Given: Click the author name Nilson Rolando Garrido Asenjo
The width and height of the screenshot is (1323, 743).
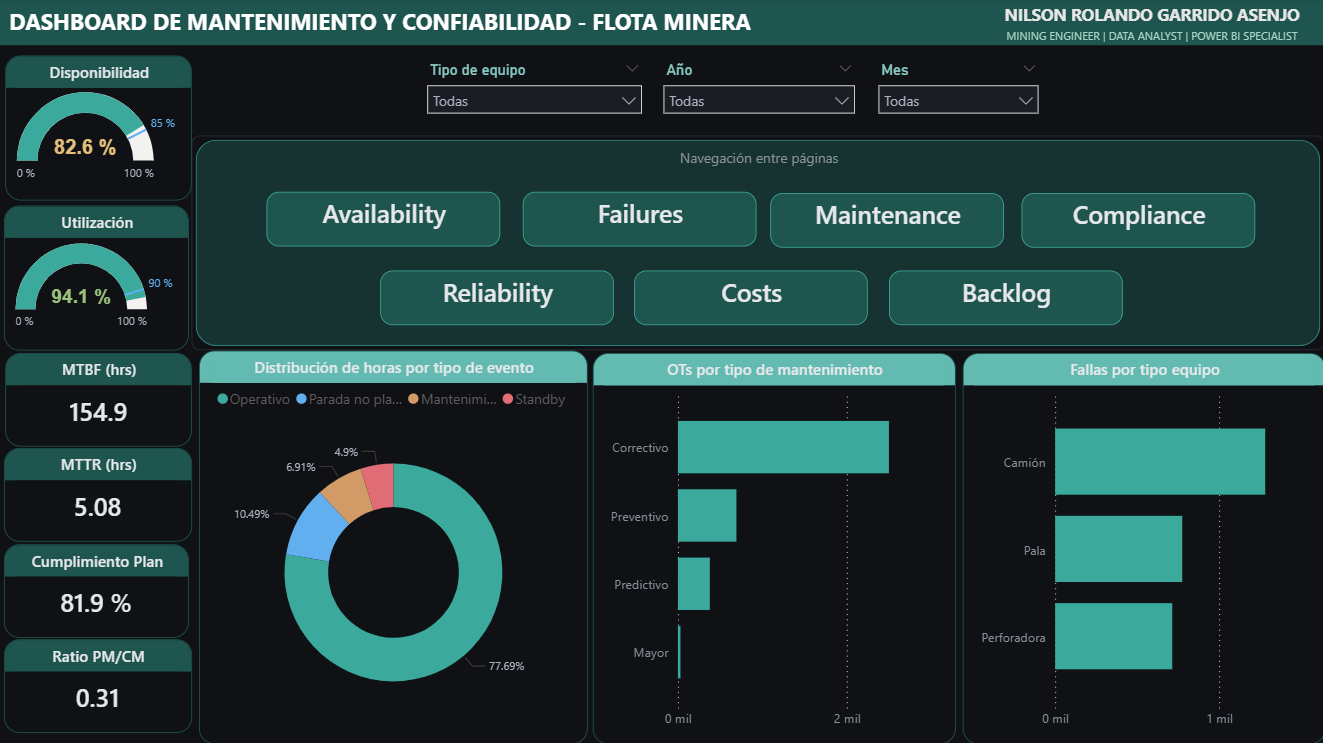Looking at the screenshot, I should pos(1152,16).
